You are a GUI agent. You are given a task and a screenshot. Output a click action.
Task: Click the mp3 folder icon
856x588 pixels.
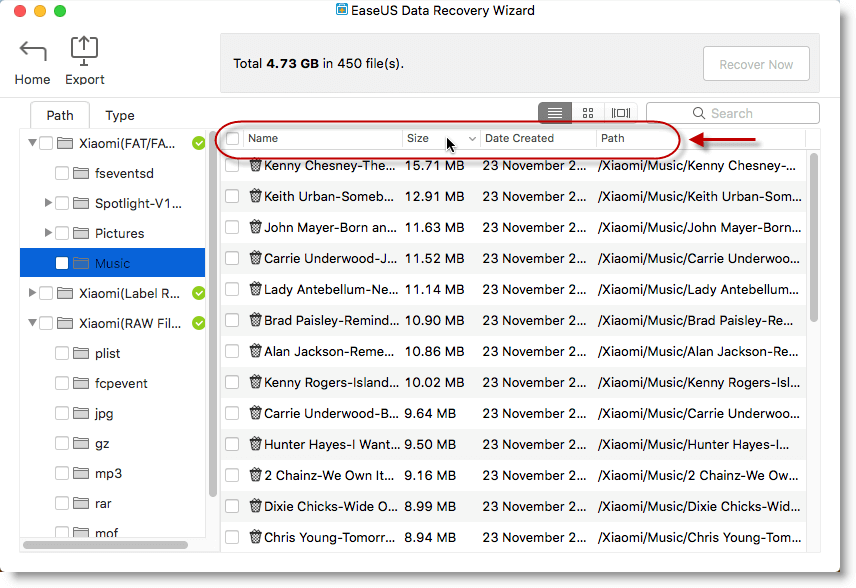pos(81,473)
